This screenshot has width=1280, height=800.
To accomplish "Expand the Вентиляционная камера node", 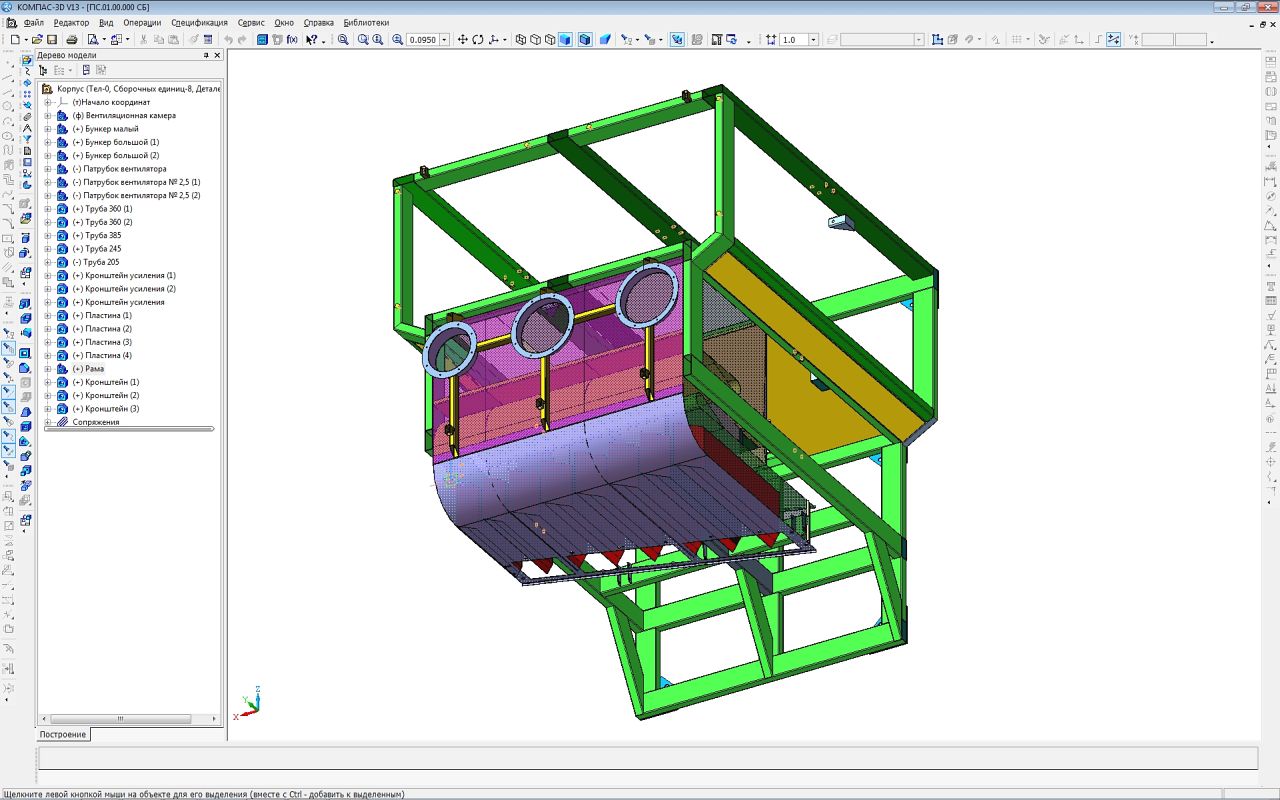I will coord(47,116).
